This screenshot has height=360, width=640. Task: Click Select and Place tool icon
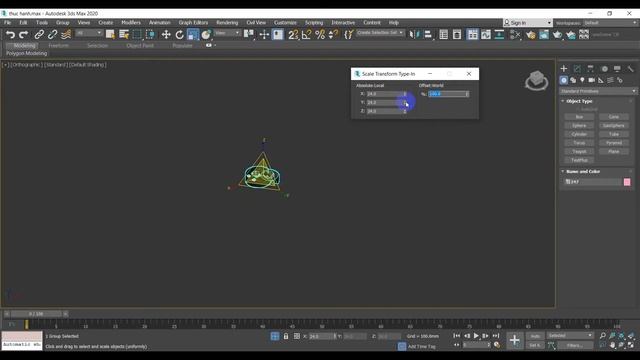click(x=206, y=35)
